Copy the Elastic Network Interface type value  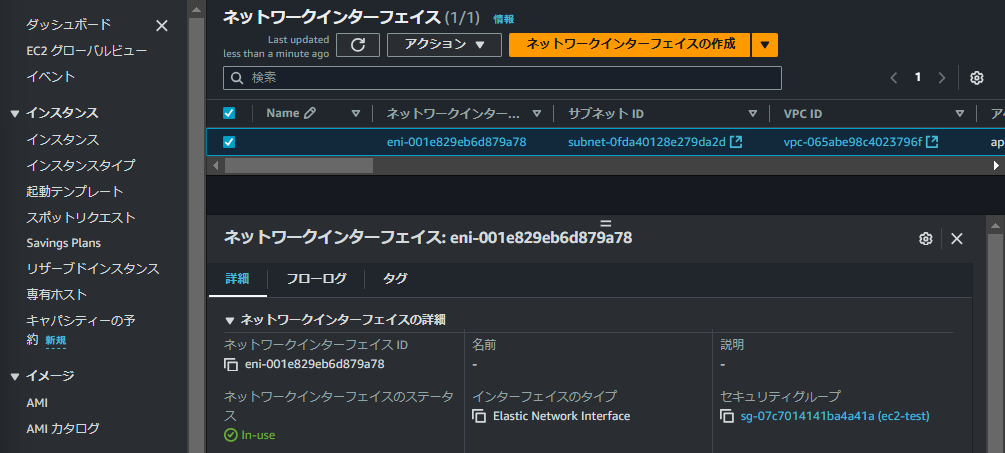479,416
